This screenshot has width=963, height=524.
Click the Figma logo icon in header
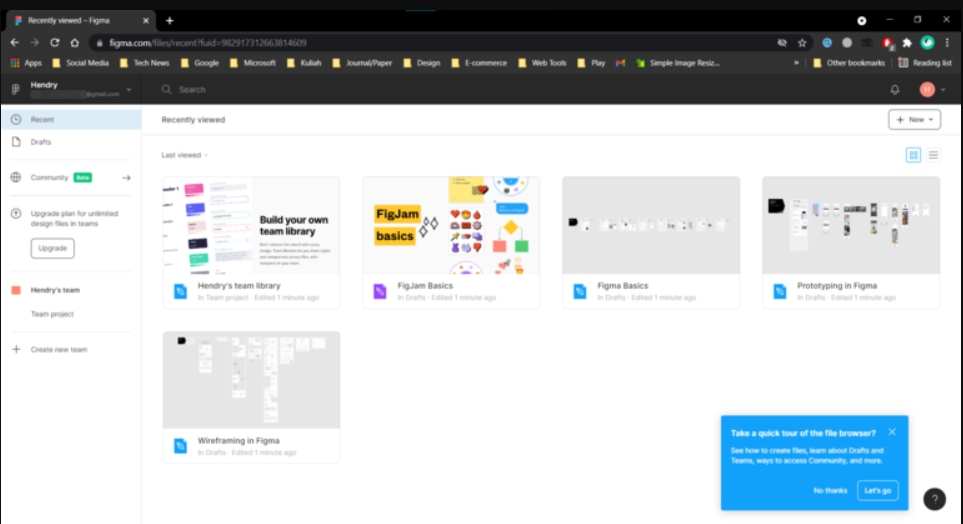coord(15,90)
